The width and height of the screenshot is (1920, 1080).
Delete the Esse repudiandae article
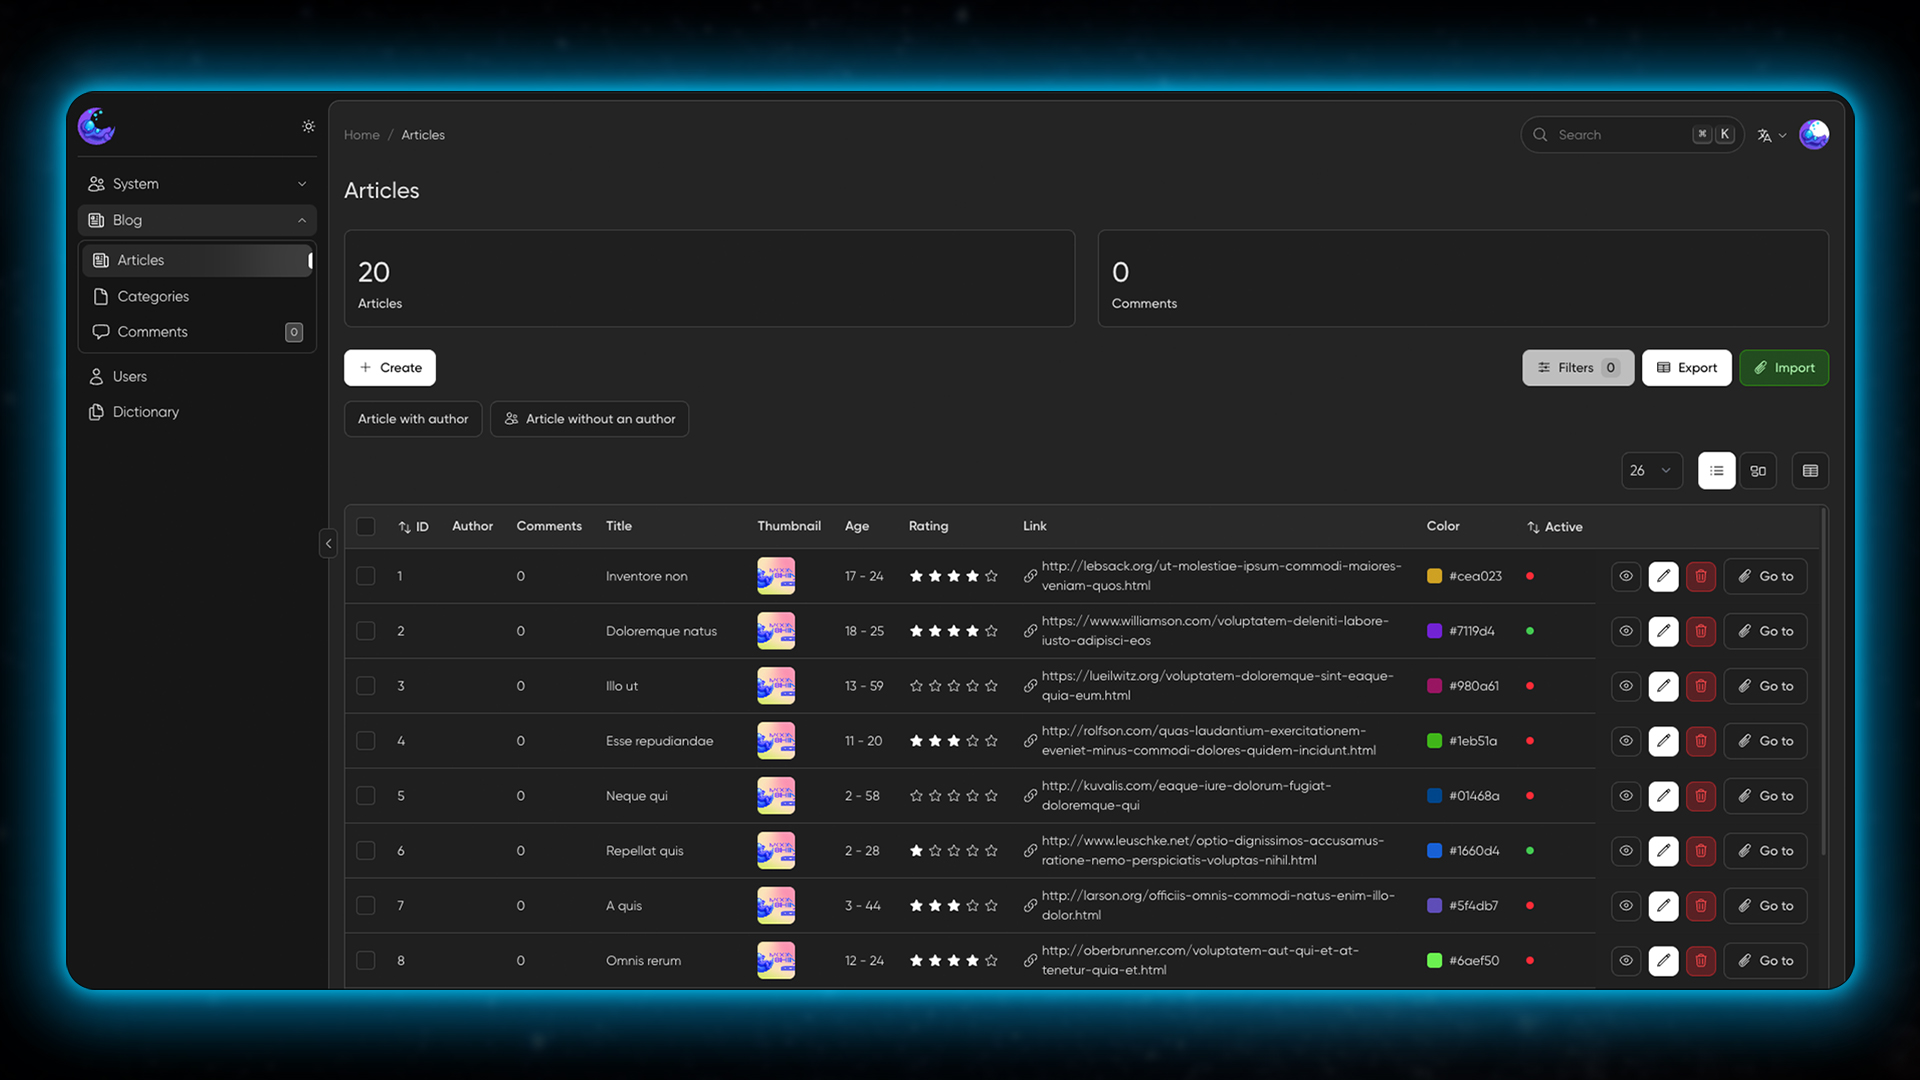coord(1700,741)
